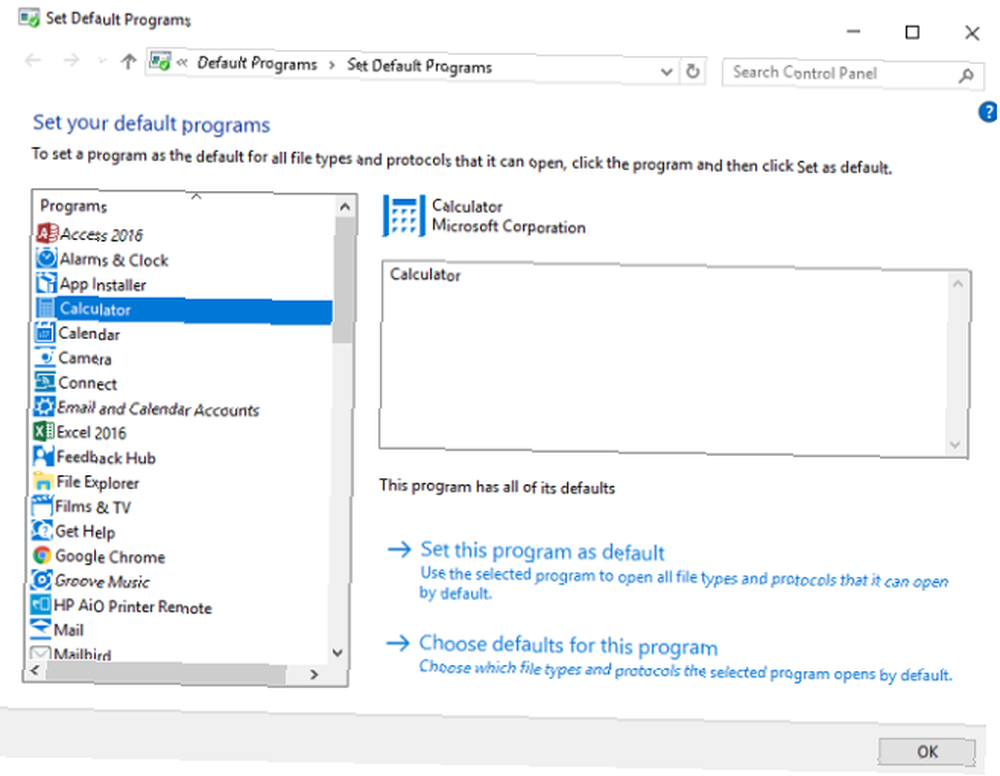This screenshot has height=776, width=1000.
Task: Click the Get Help icon
Action: 42,530
